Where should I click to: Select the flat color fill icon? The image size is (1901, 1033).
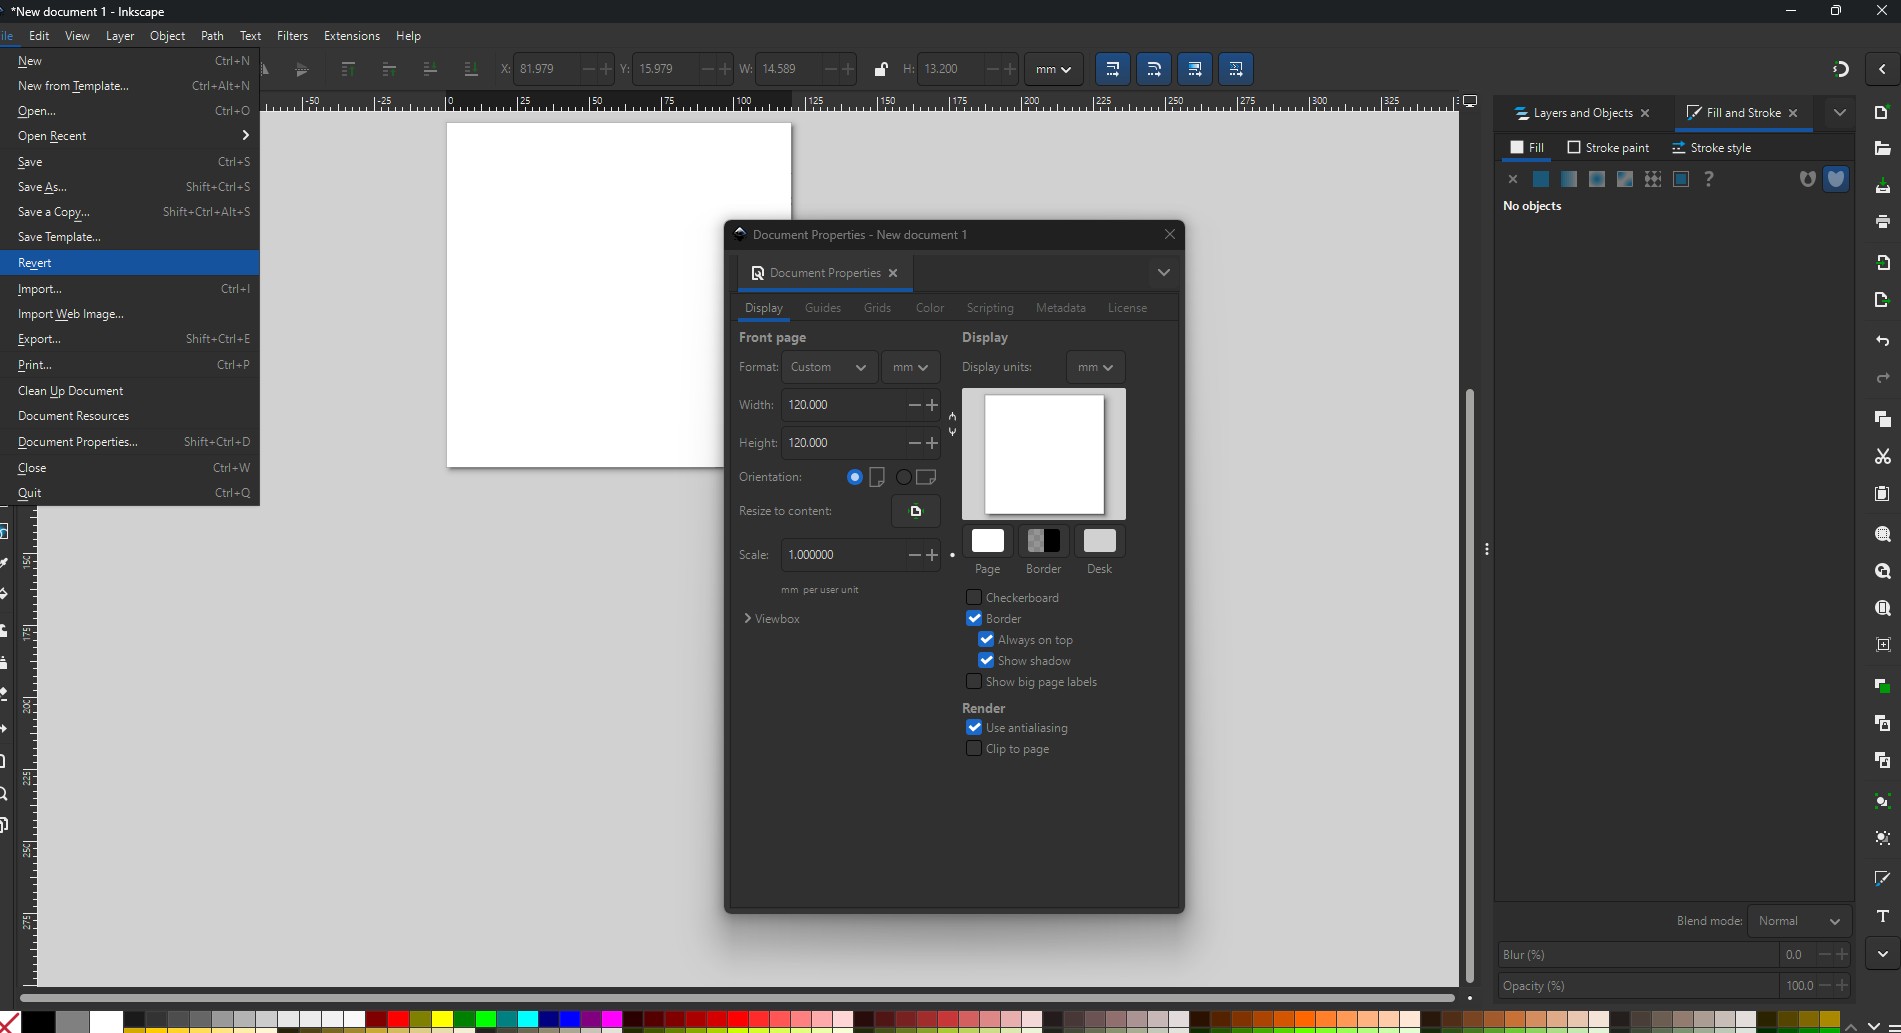[x=1541, y=179]
